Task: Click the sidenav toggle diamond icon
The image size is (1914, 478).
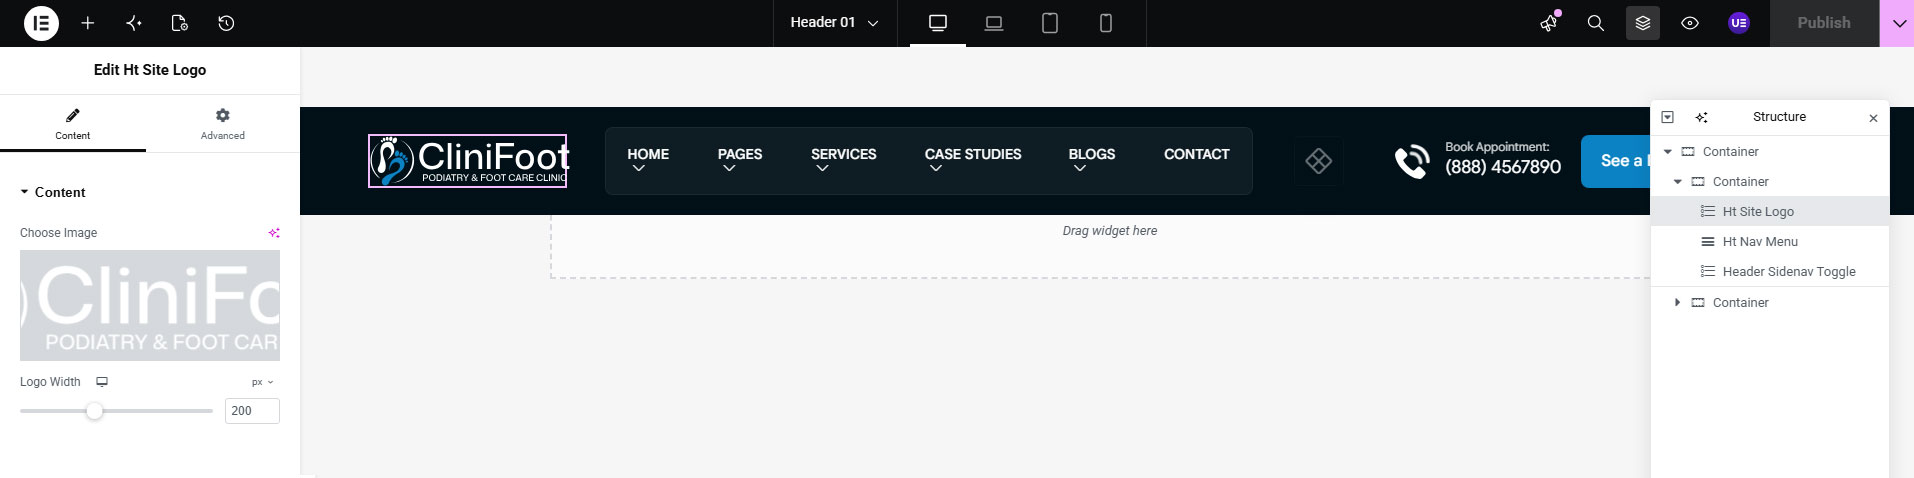Action: (1319, 161)
